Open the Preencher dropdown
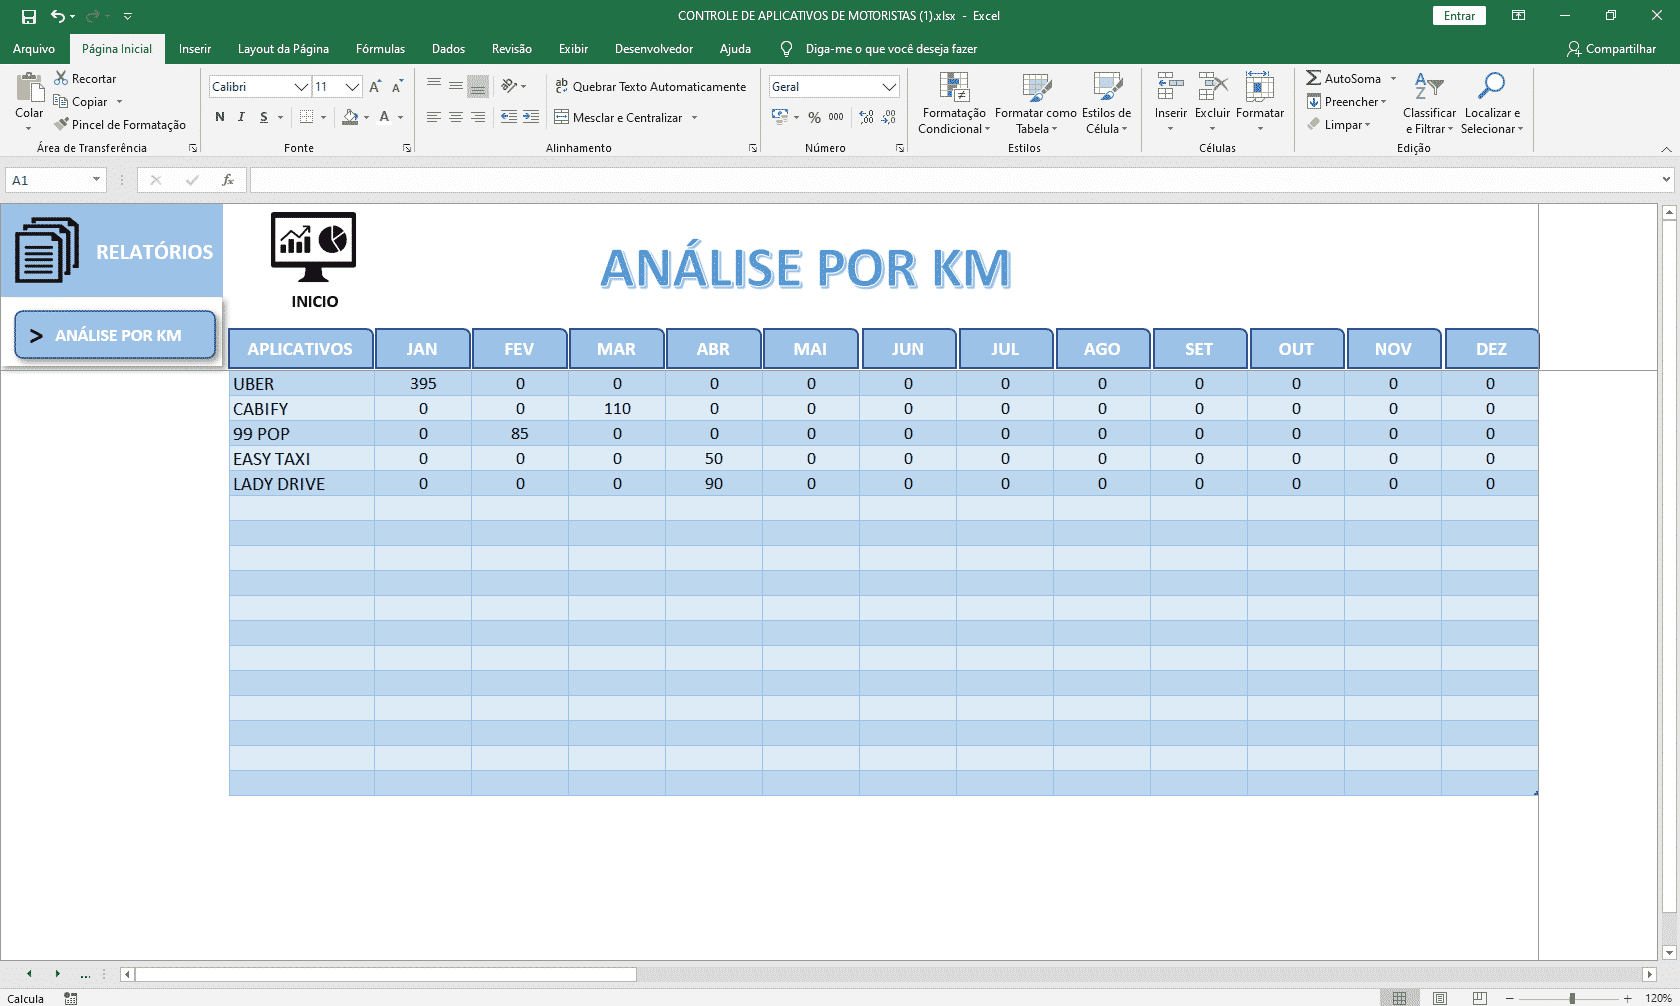The height and width of the screenshot is (1006, 1680). pyautogui.click(x=1347, y=101)
